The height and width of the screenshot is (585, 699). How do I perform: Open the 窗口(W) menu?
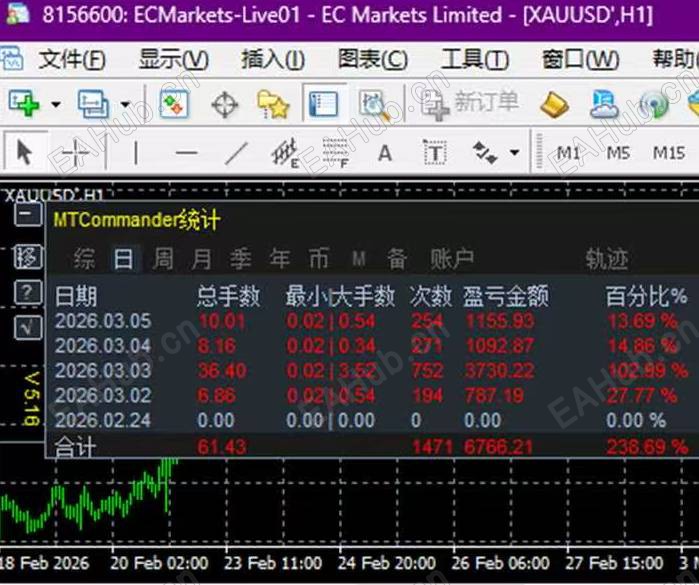580,59
